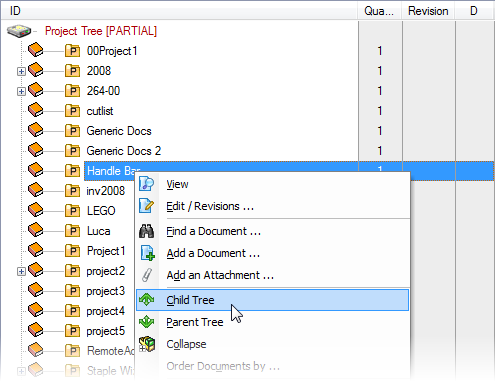Click the orange book icon beside 2008

[x=35, y=70]
